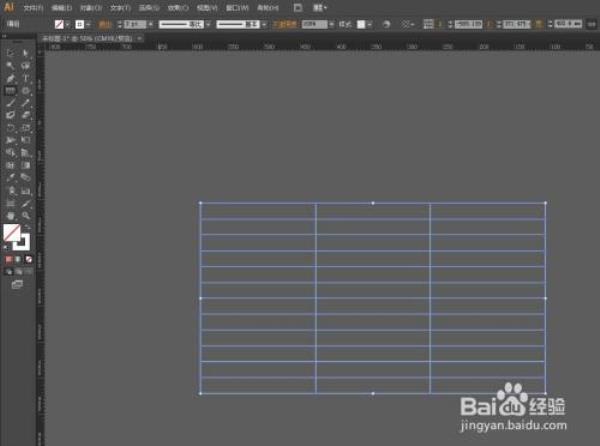600x446 pixels.
Task: Click the Stroke swatch in the toolbox
Action: [24, 244]
